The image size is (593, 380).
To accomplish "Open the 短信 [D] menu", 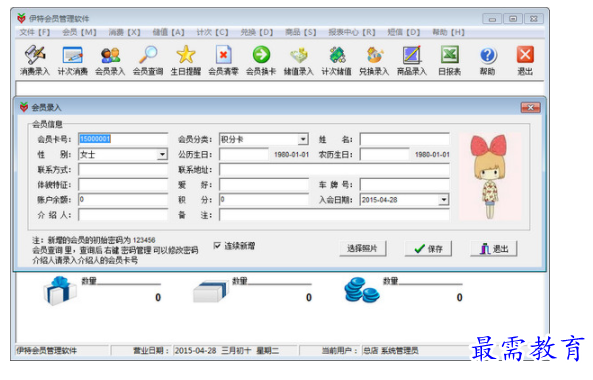I will click(404, 32).
